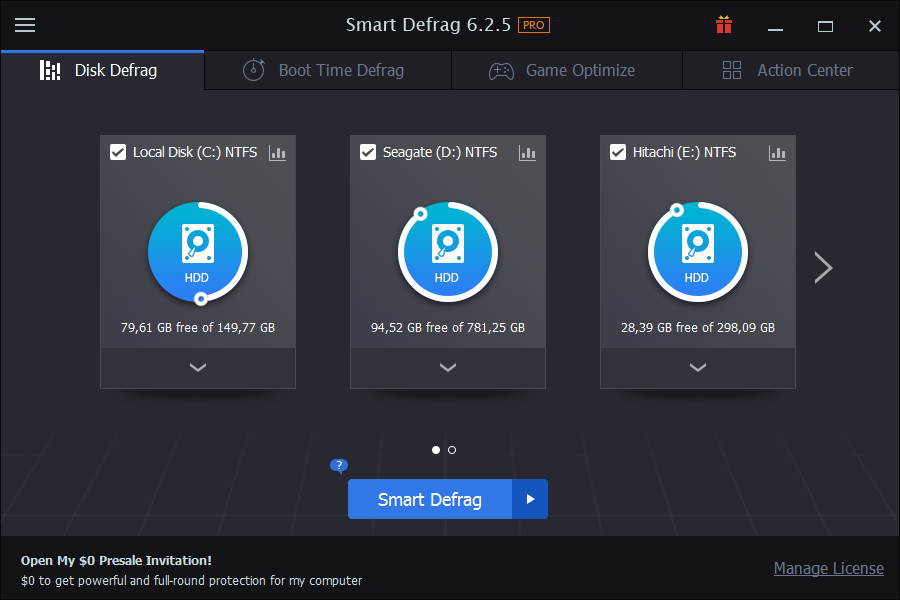Select the second page indicator dot
The height and width of the screenshot is (600, 900).
click(x=452, y=450)
